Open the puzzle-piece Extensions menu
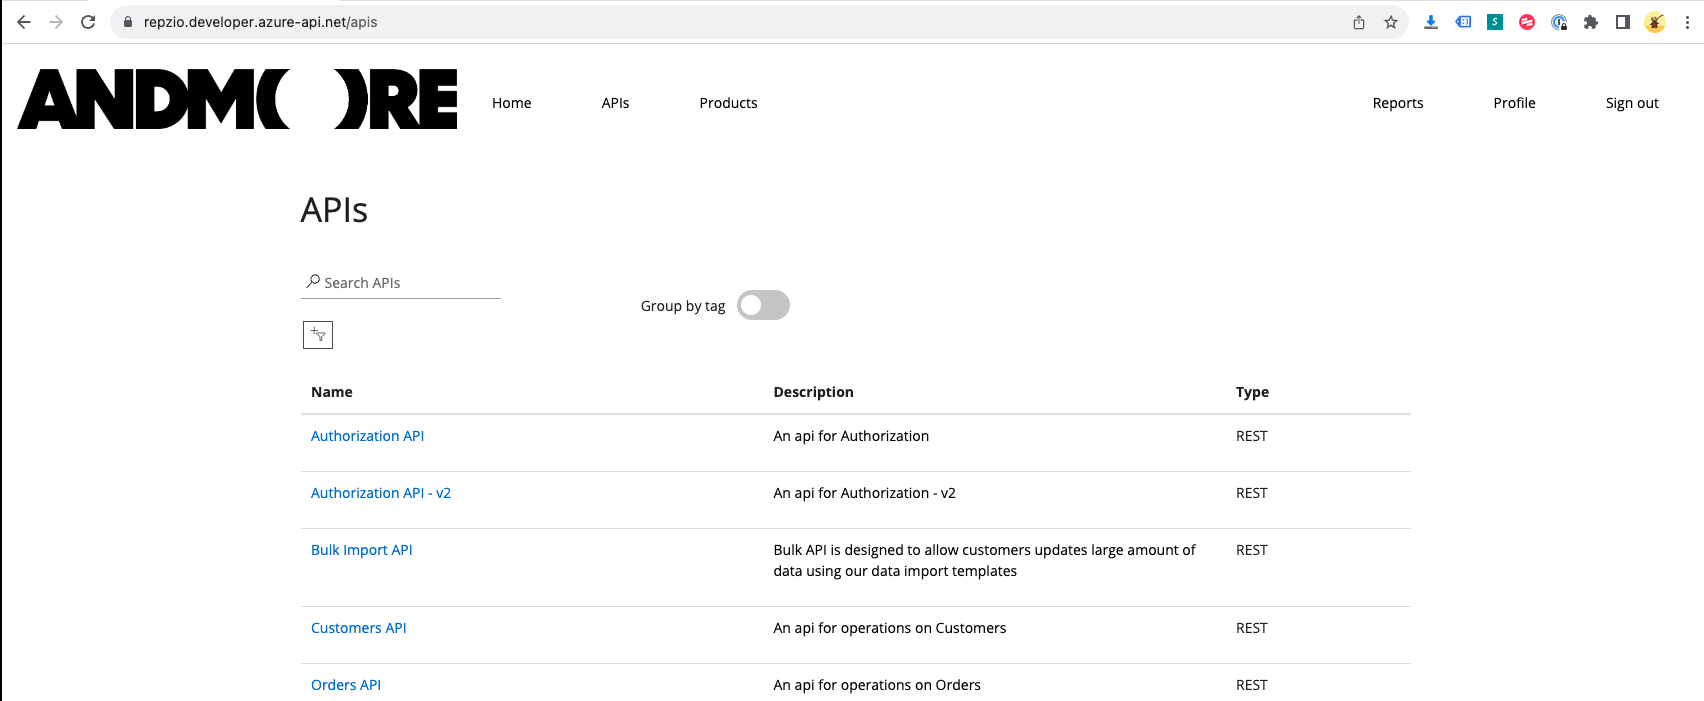Screen dimensions: 1704x701 tap(1591, 22)
